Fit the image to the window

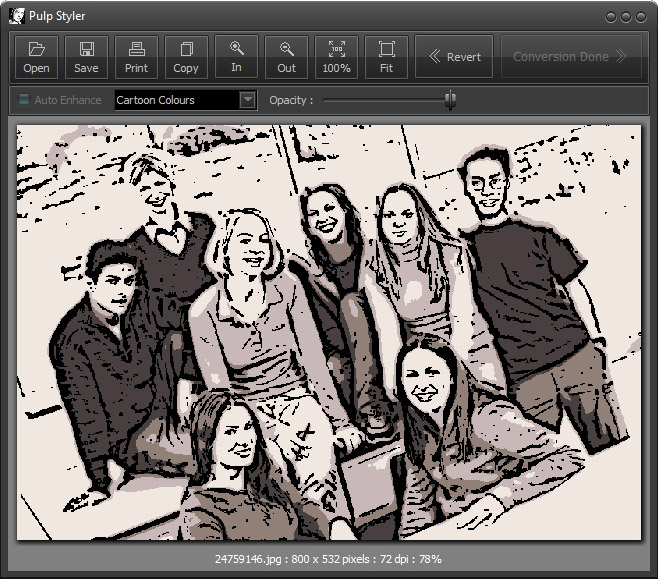(386, 57)
